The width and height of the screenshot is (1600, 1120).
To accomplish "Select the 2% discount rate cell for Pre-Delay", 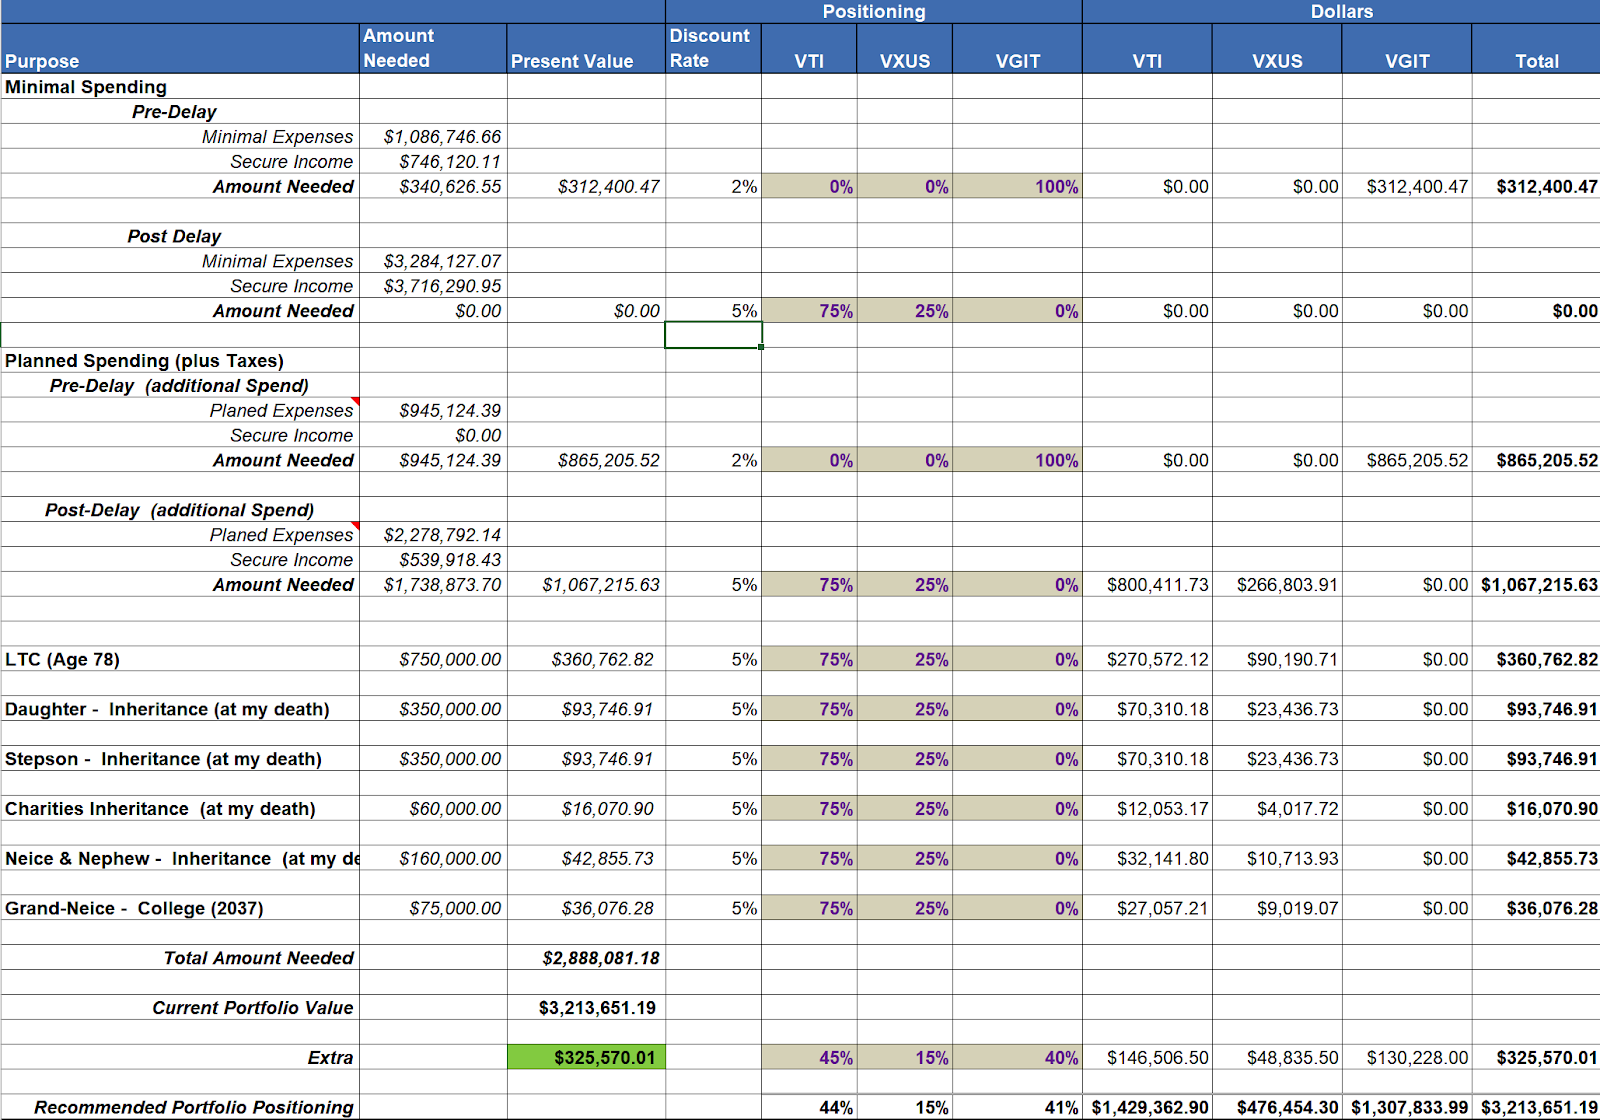I will click(712, 186).
